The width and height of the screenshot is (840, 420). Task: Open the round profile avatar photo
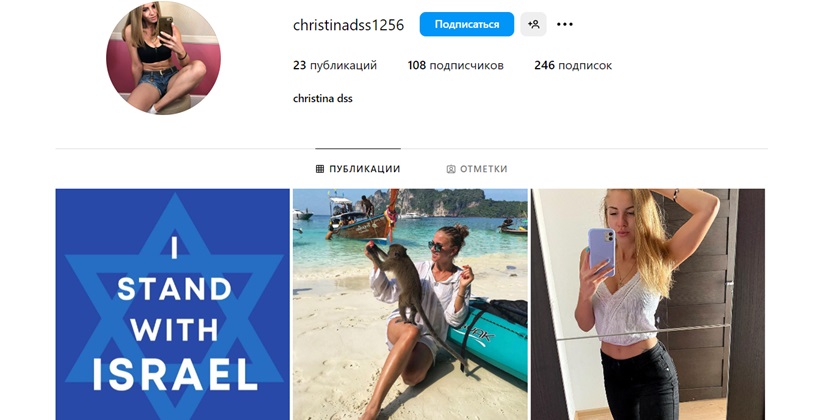163,58
